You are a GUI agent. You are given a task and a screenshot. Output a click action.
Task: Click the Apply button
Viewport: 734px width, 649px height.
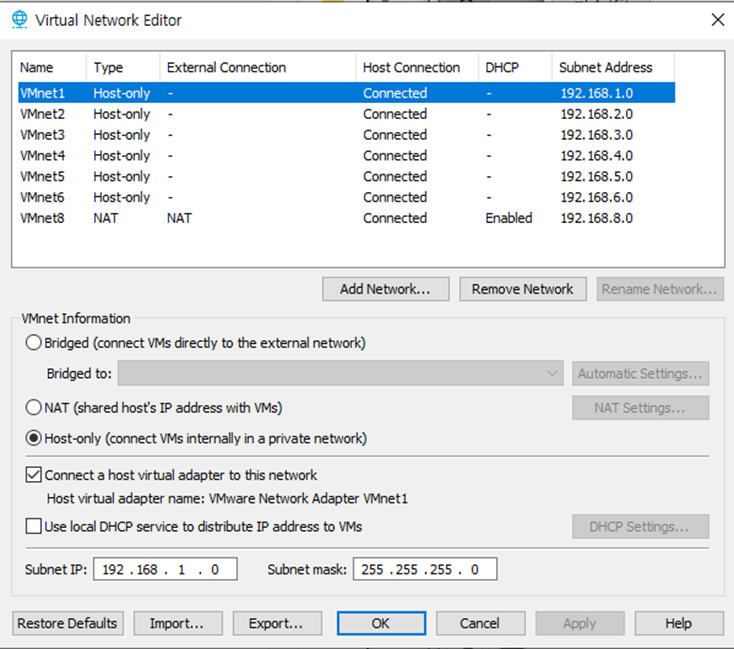tap(580, 623)
